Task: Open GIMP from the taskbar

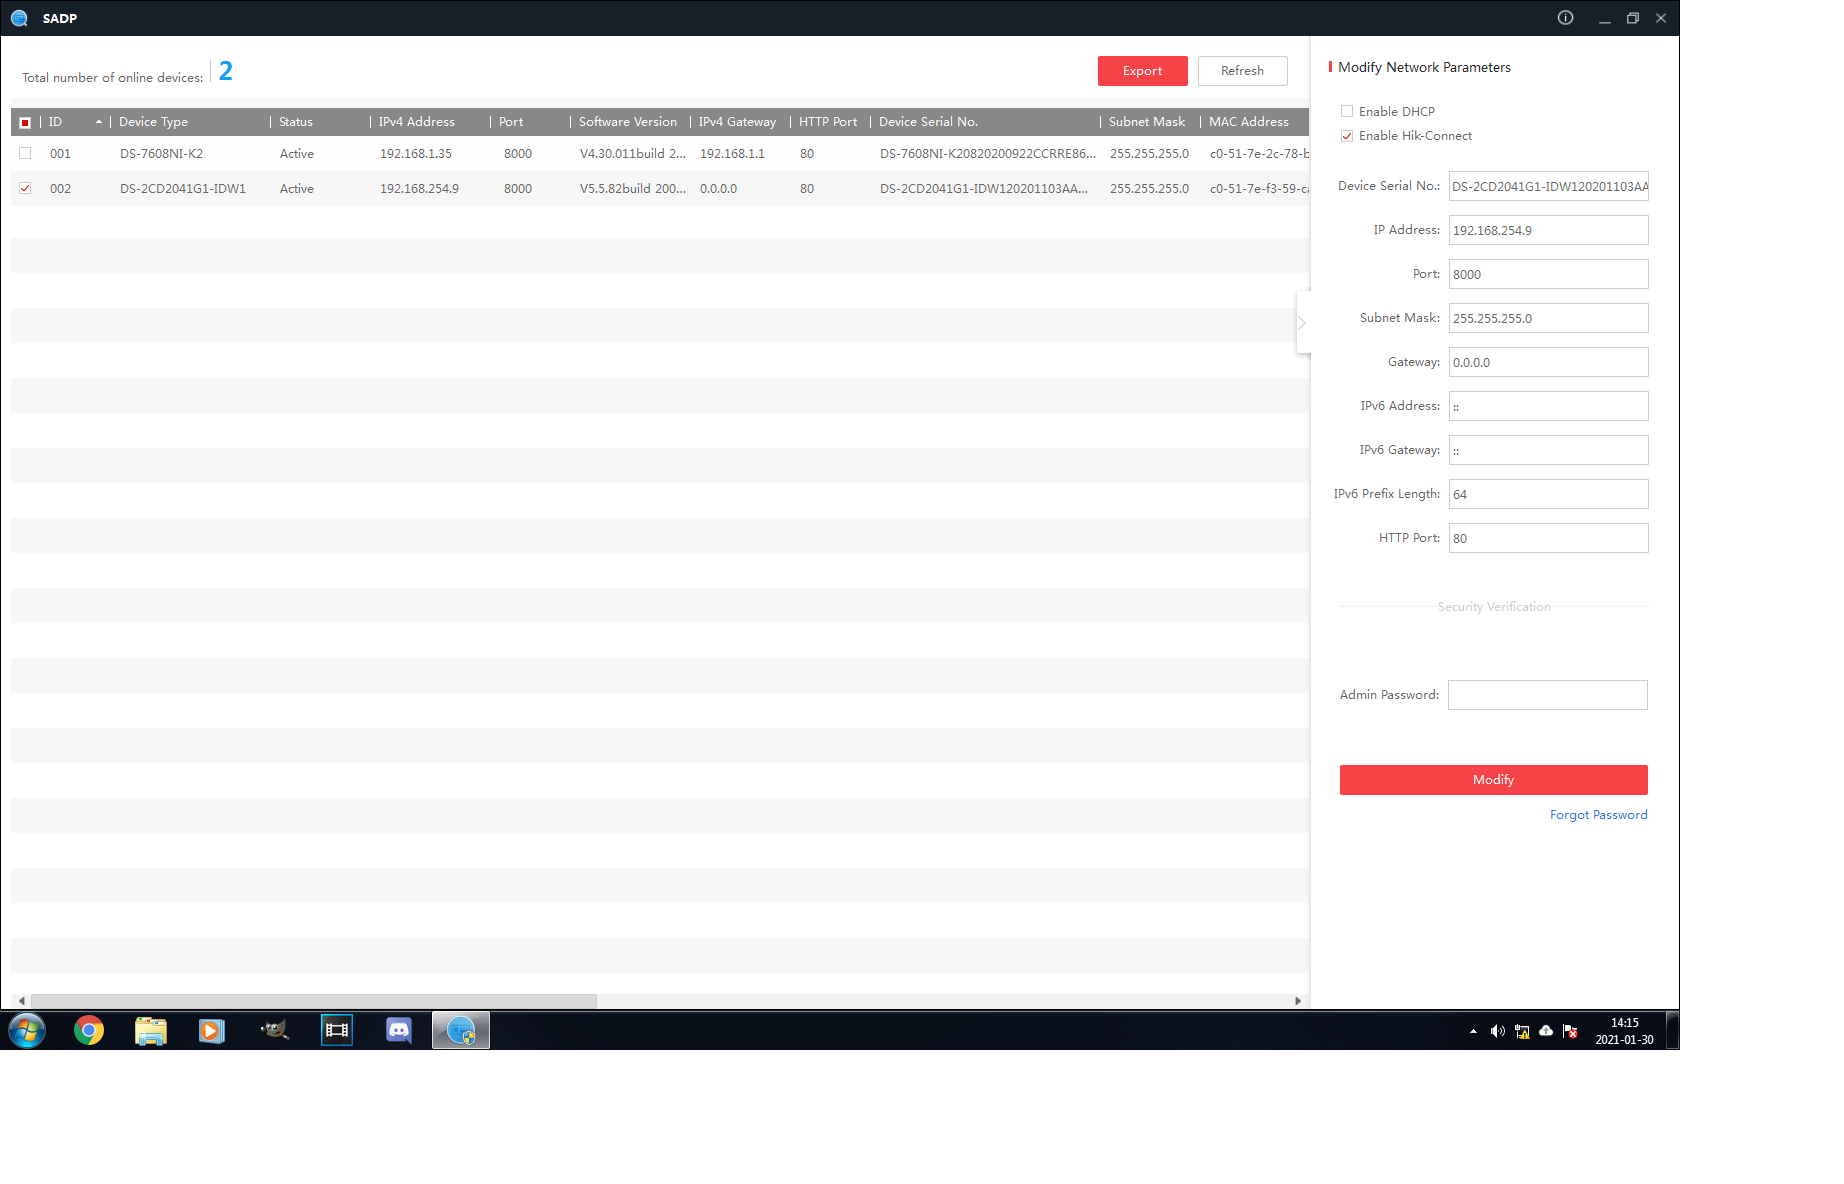Action: 274,1030
